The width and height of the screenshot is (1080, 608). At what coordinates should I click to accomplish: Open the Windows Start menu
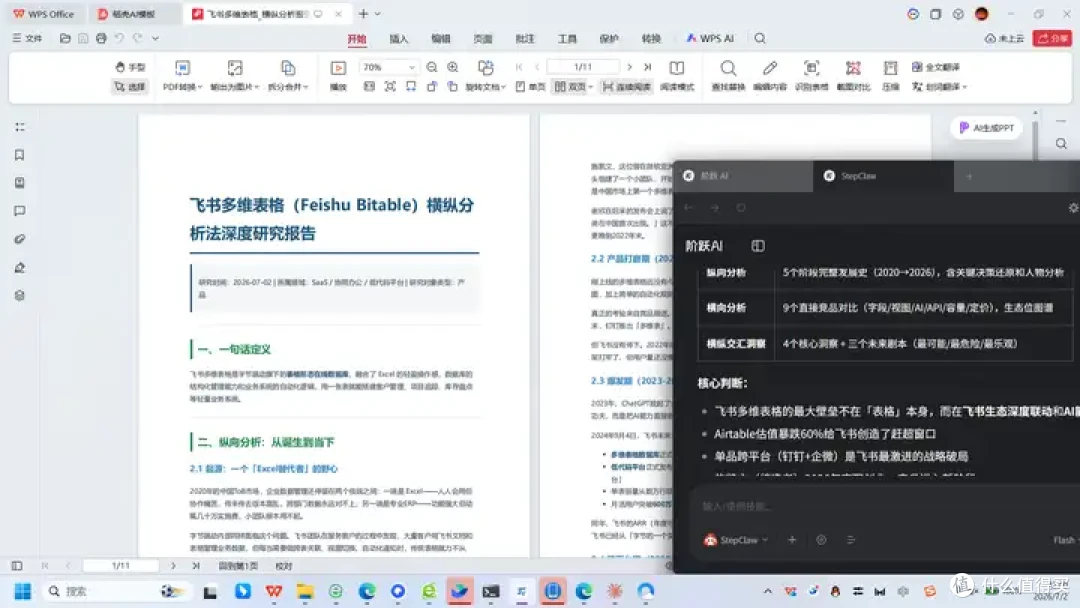click(x=23, y=591)
